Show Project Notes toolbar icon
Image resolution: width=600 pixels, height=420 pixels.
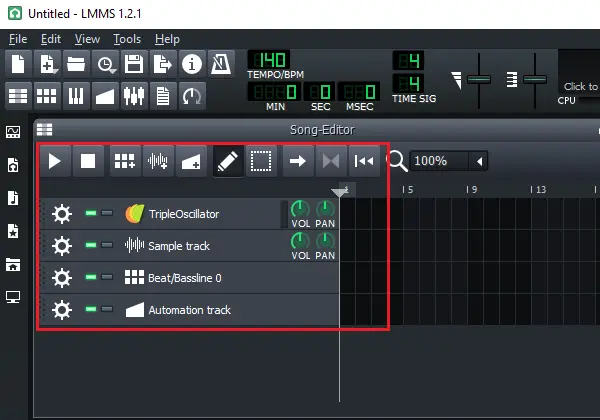pos(163,96)
